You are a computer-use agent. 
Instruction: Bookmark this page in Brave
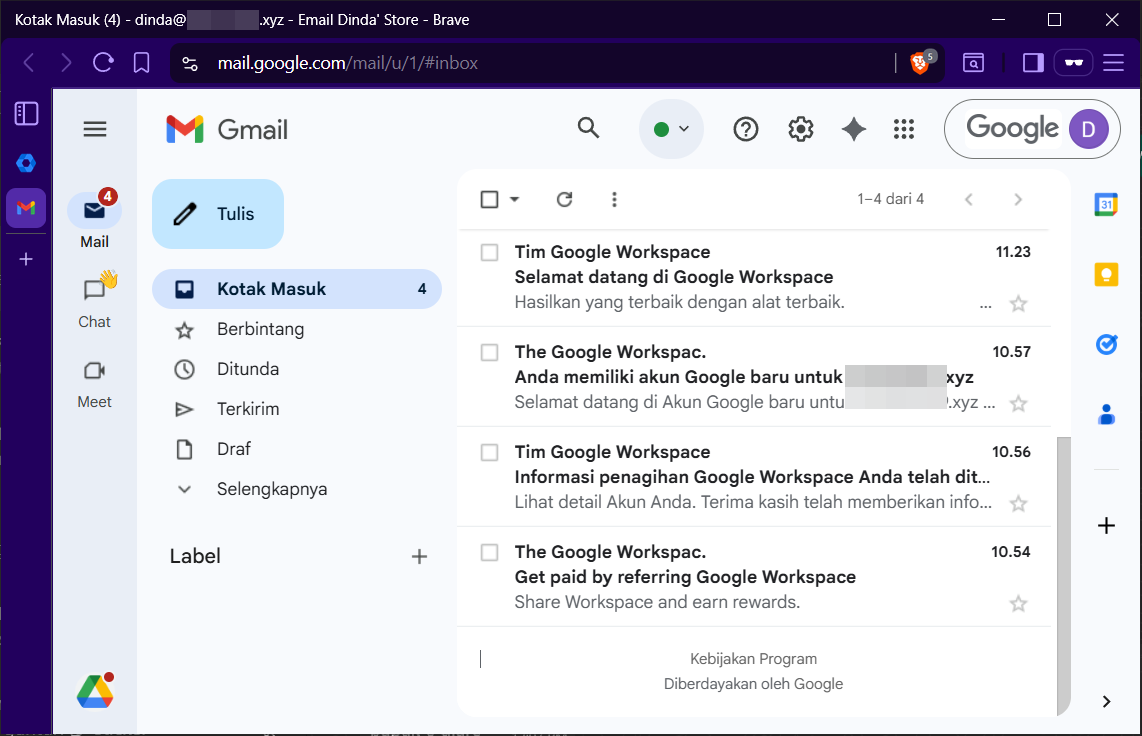point(141,63)
